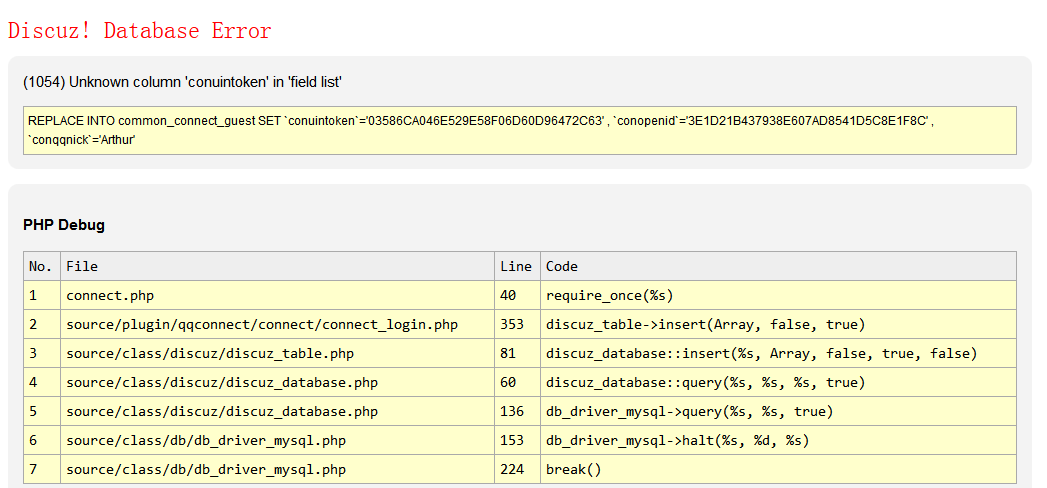Click the discuz_database.php cell on line 136 row
The image size is (1047, 488).
click(278, 411)
